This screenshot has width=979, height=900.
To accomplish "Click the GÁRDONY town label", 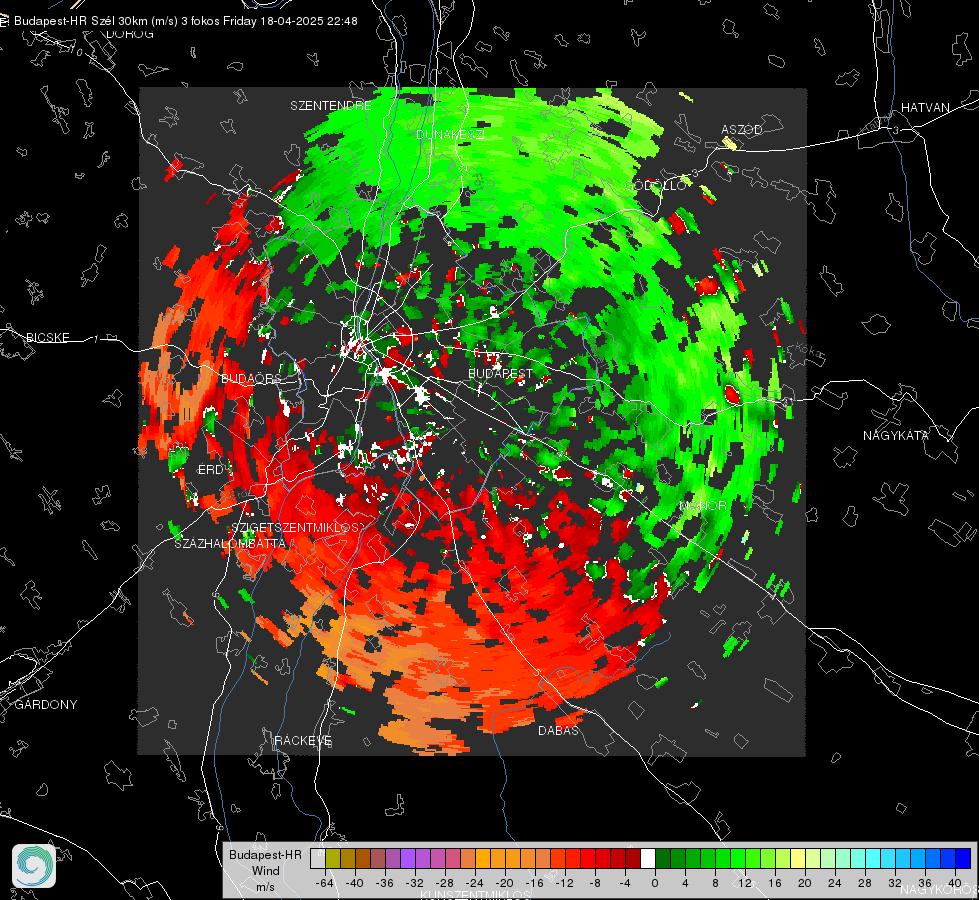I will pyautogui.click(x=46, y=705).
